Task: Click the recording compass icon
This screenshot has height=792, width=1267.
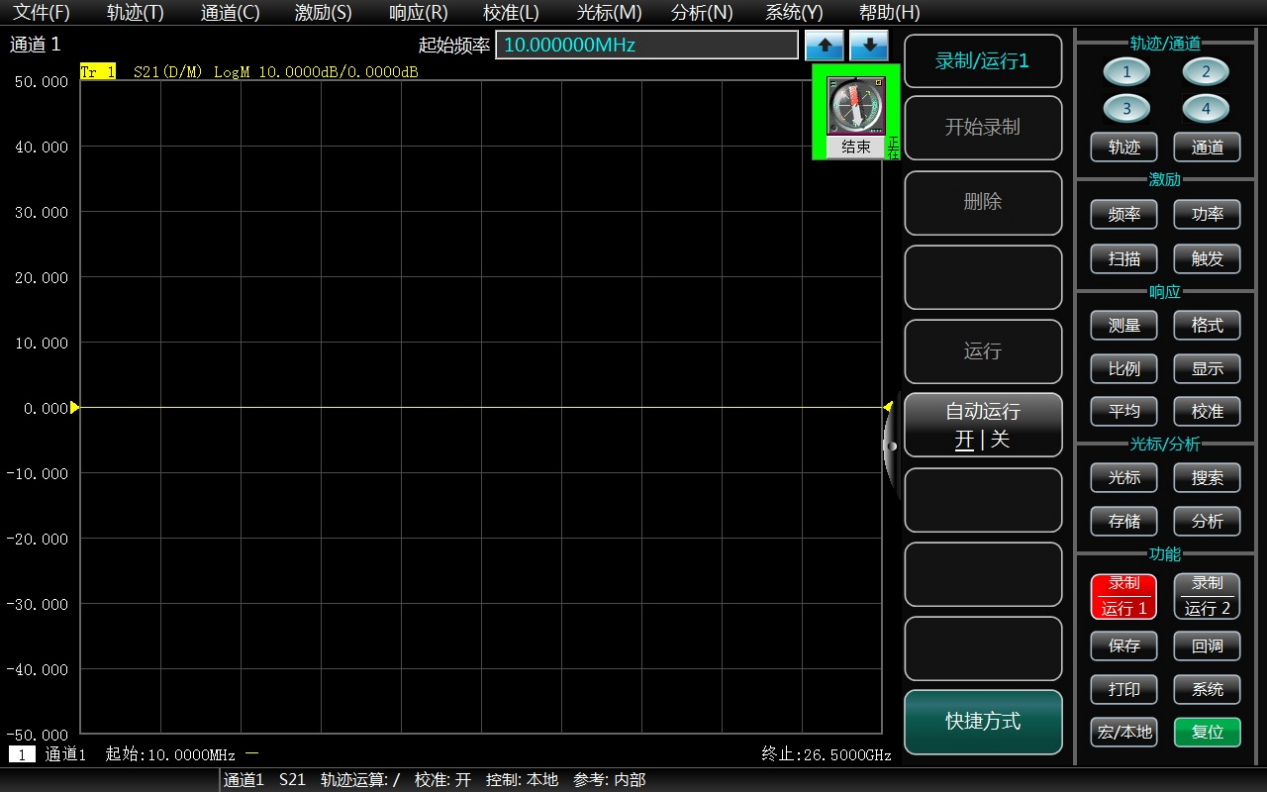Action: click(x=856, y=106)
